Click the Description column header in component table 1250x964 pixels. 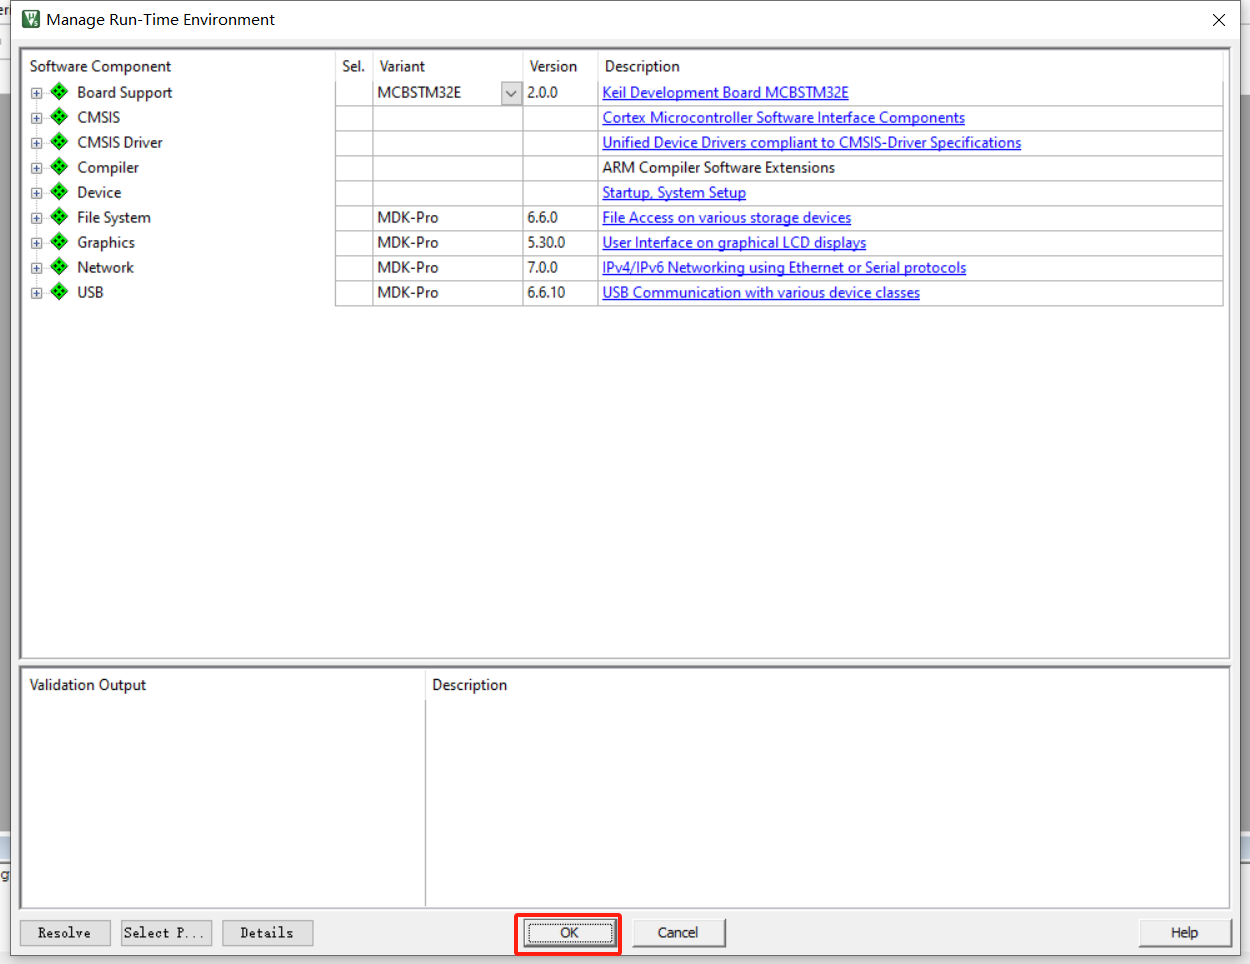(x=642, y=66)
